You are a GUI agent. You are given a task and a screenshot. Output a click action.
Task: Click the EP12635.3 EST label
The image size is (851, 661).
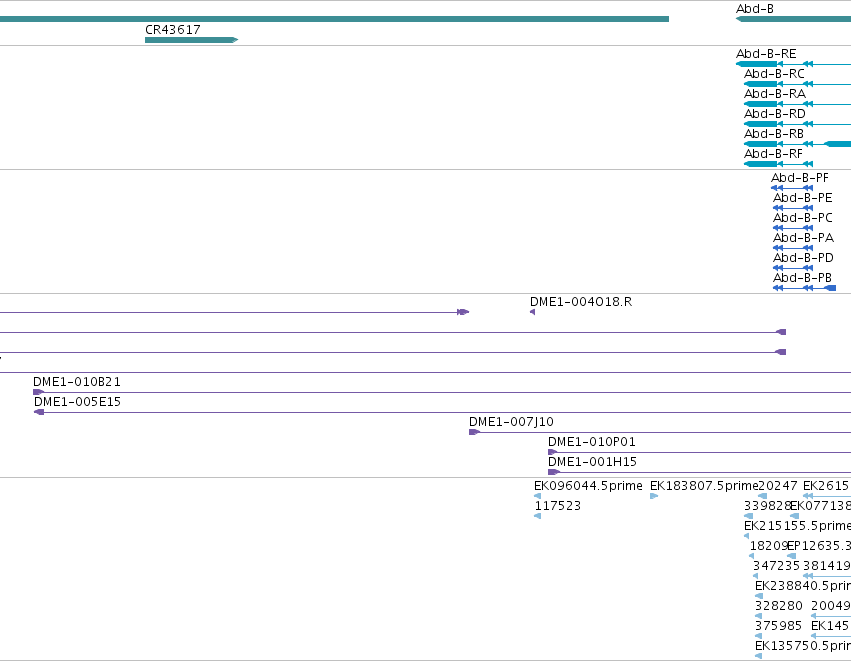[x=819, y=546]
